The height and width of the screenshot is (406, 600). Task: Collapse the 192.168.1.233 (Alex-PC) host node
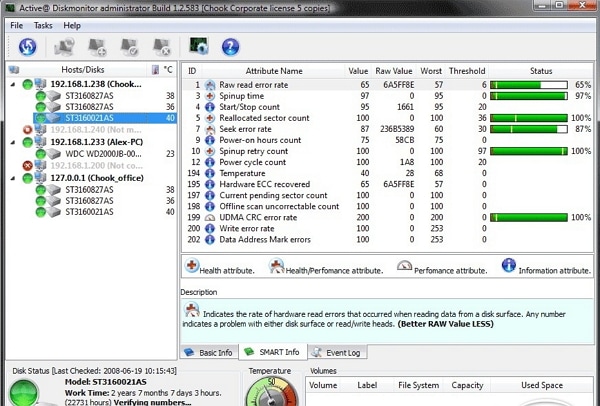tap(13, 142)
